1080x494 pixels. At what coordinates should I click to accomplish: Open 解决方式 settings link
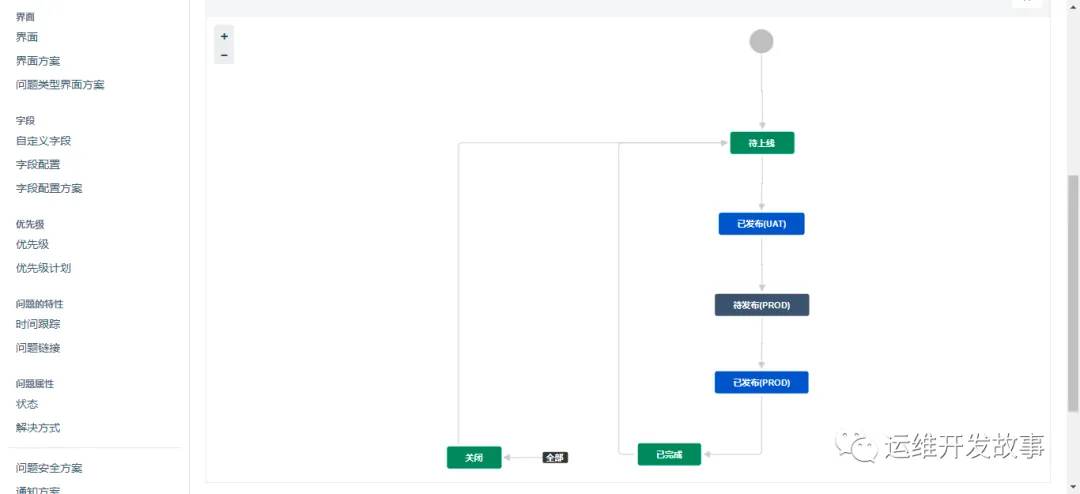pos(38,428)
